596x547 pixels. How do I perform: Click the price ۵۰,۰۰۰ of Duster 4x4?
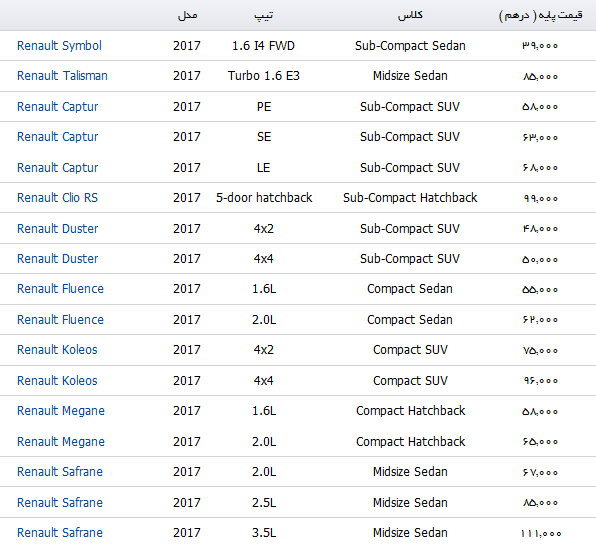click(x=540, y=260)
